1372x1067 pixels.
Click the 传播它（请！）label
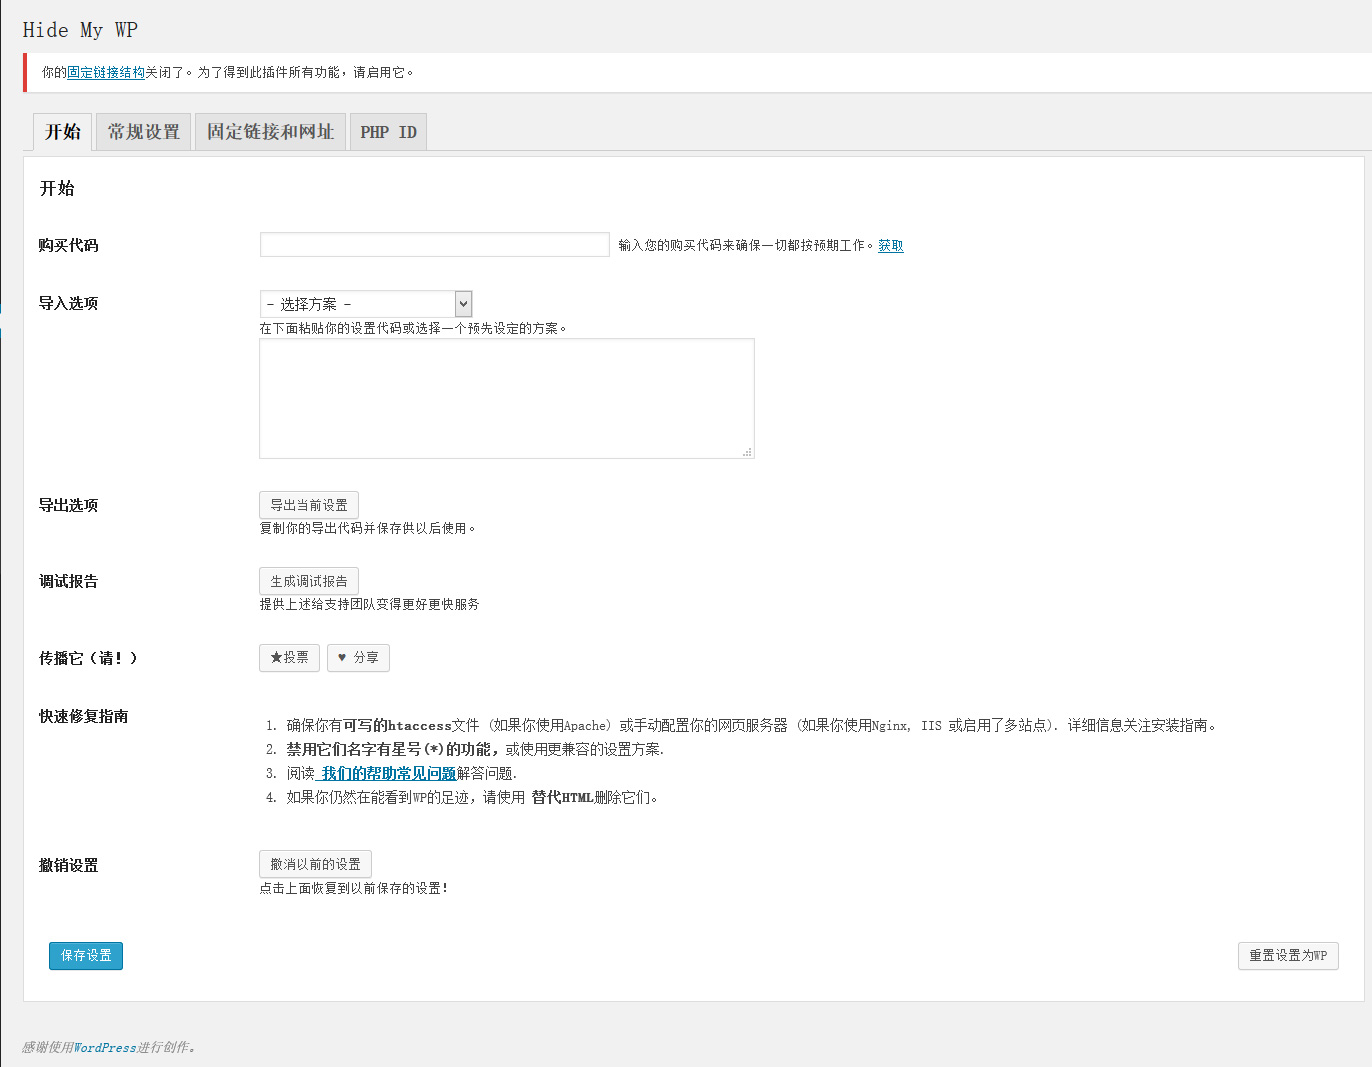[88, 658]
